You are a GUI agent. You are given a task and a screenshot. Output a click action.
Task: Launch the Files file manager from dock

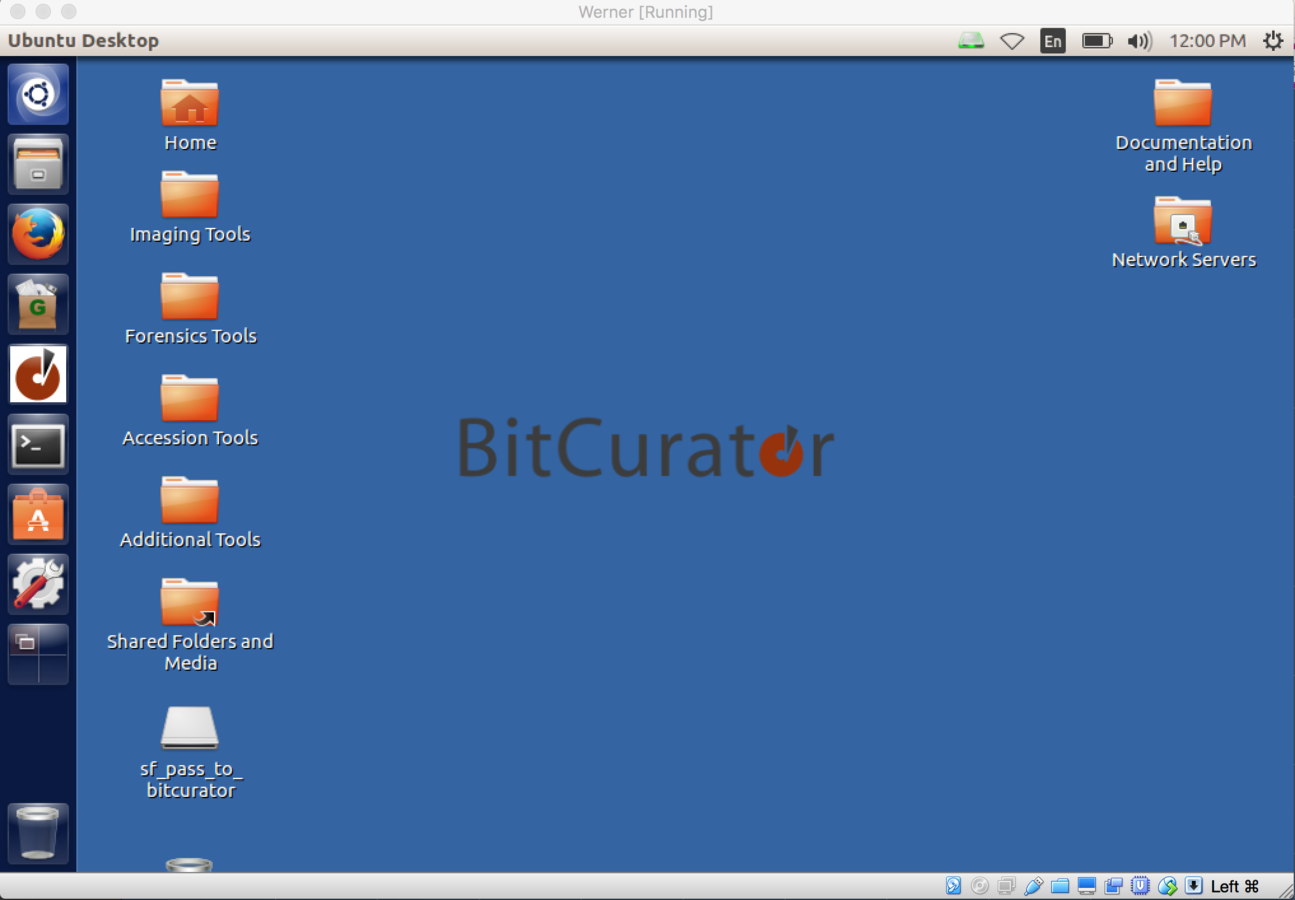click(x=38, y=164)
